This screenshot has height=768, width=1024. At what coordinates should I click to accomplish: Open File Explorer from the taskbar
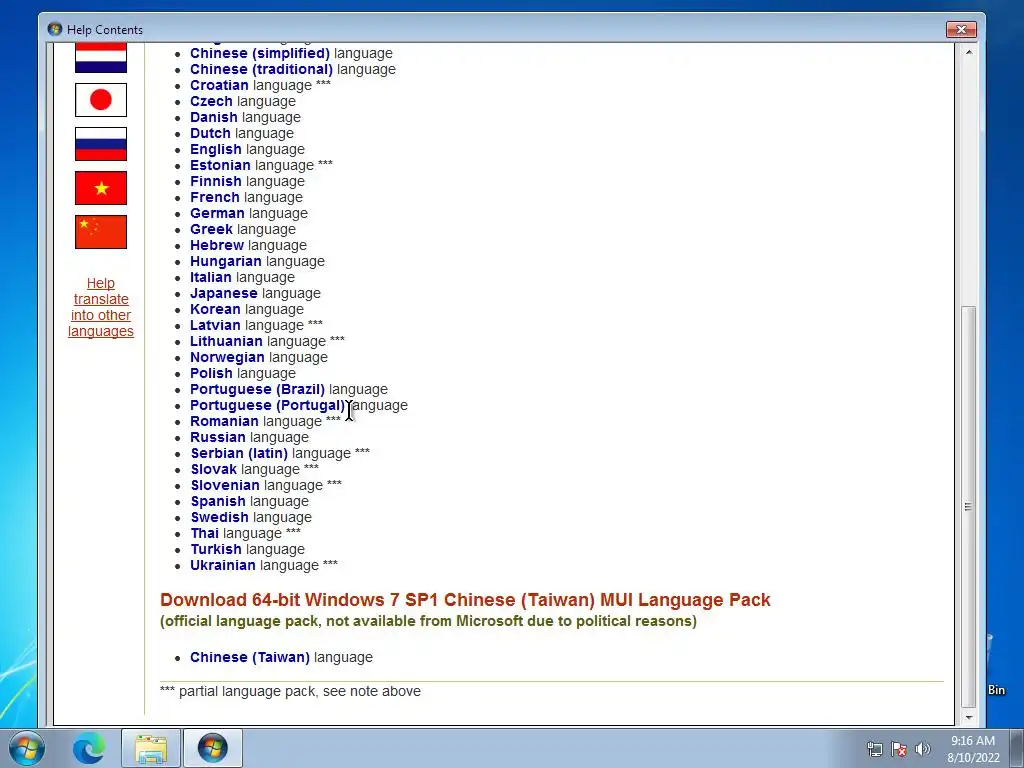point(151,748)
